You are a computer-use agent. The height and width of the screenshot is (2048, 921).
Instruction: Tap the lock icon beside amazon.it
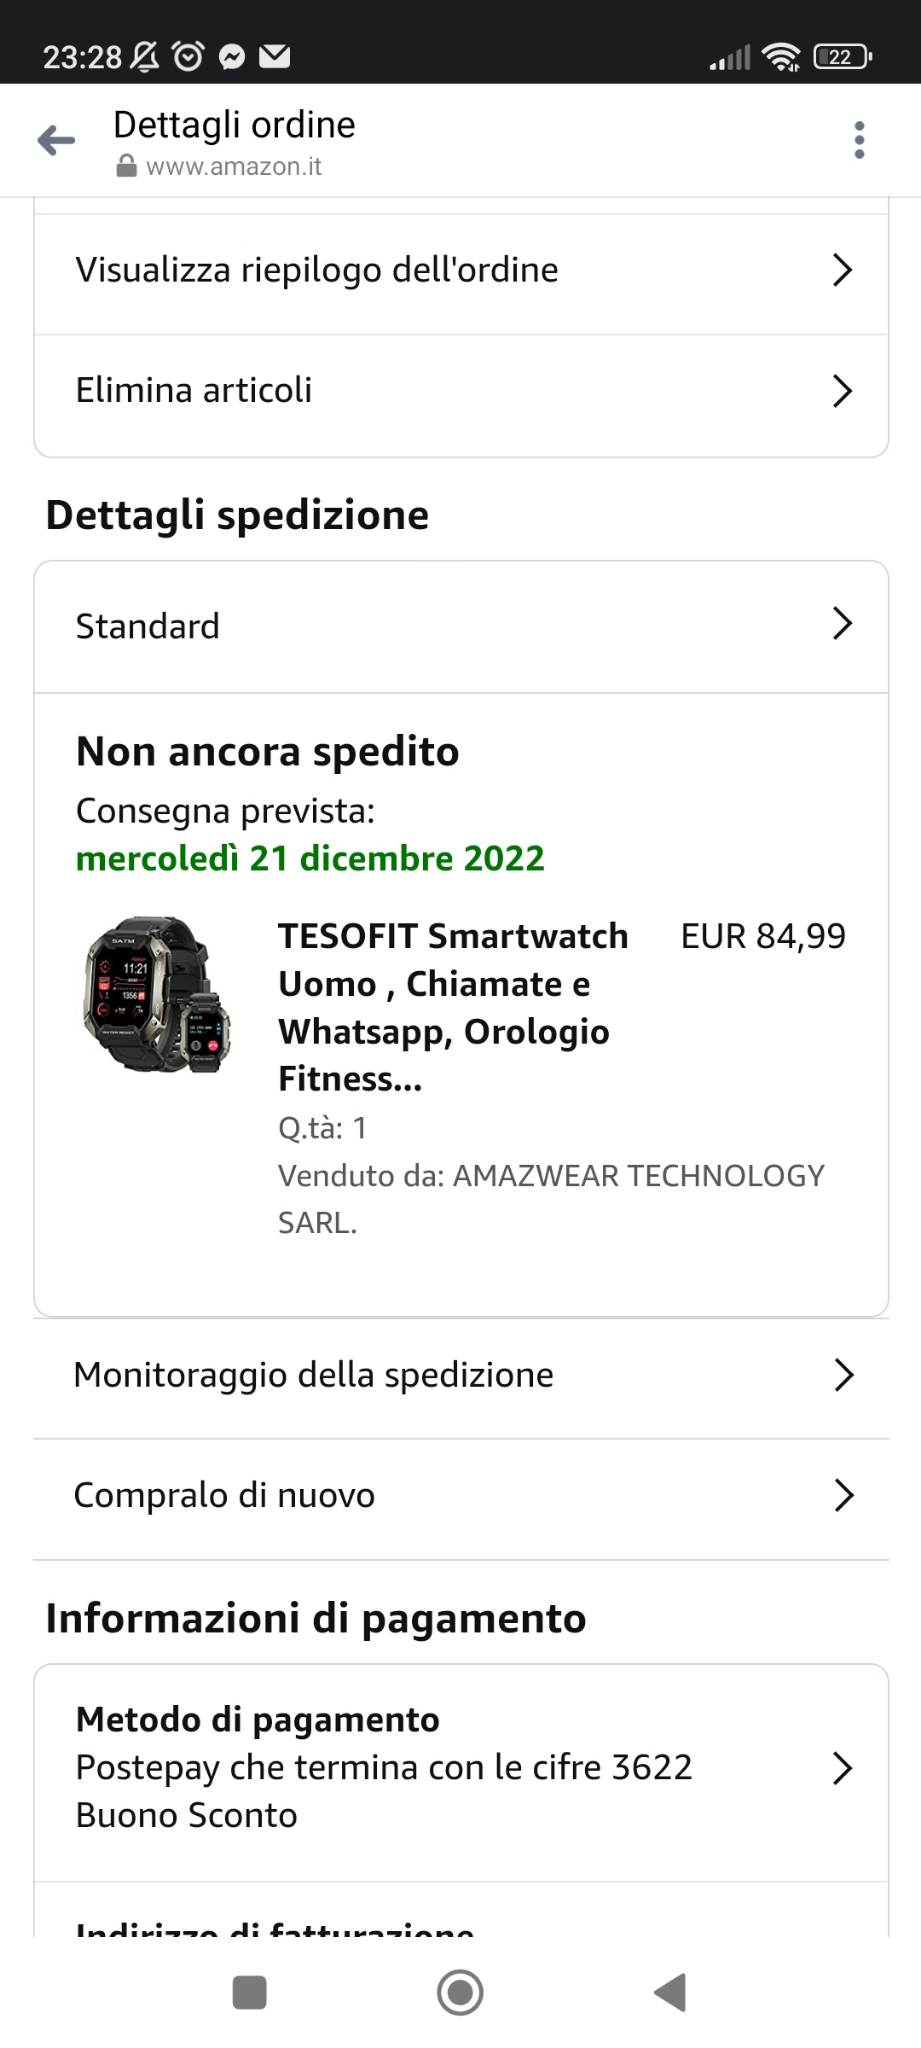pyautogui.click(x=126, y=166)
